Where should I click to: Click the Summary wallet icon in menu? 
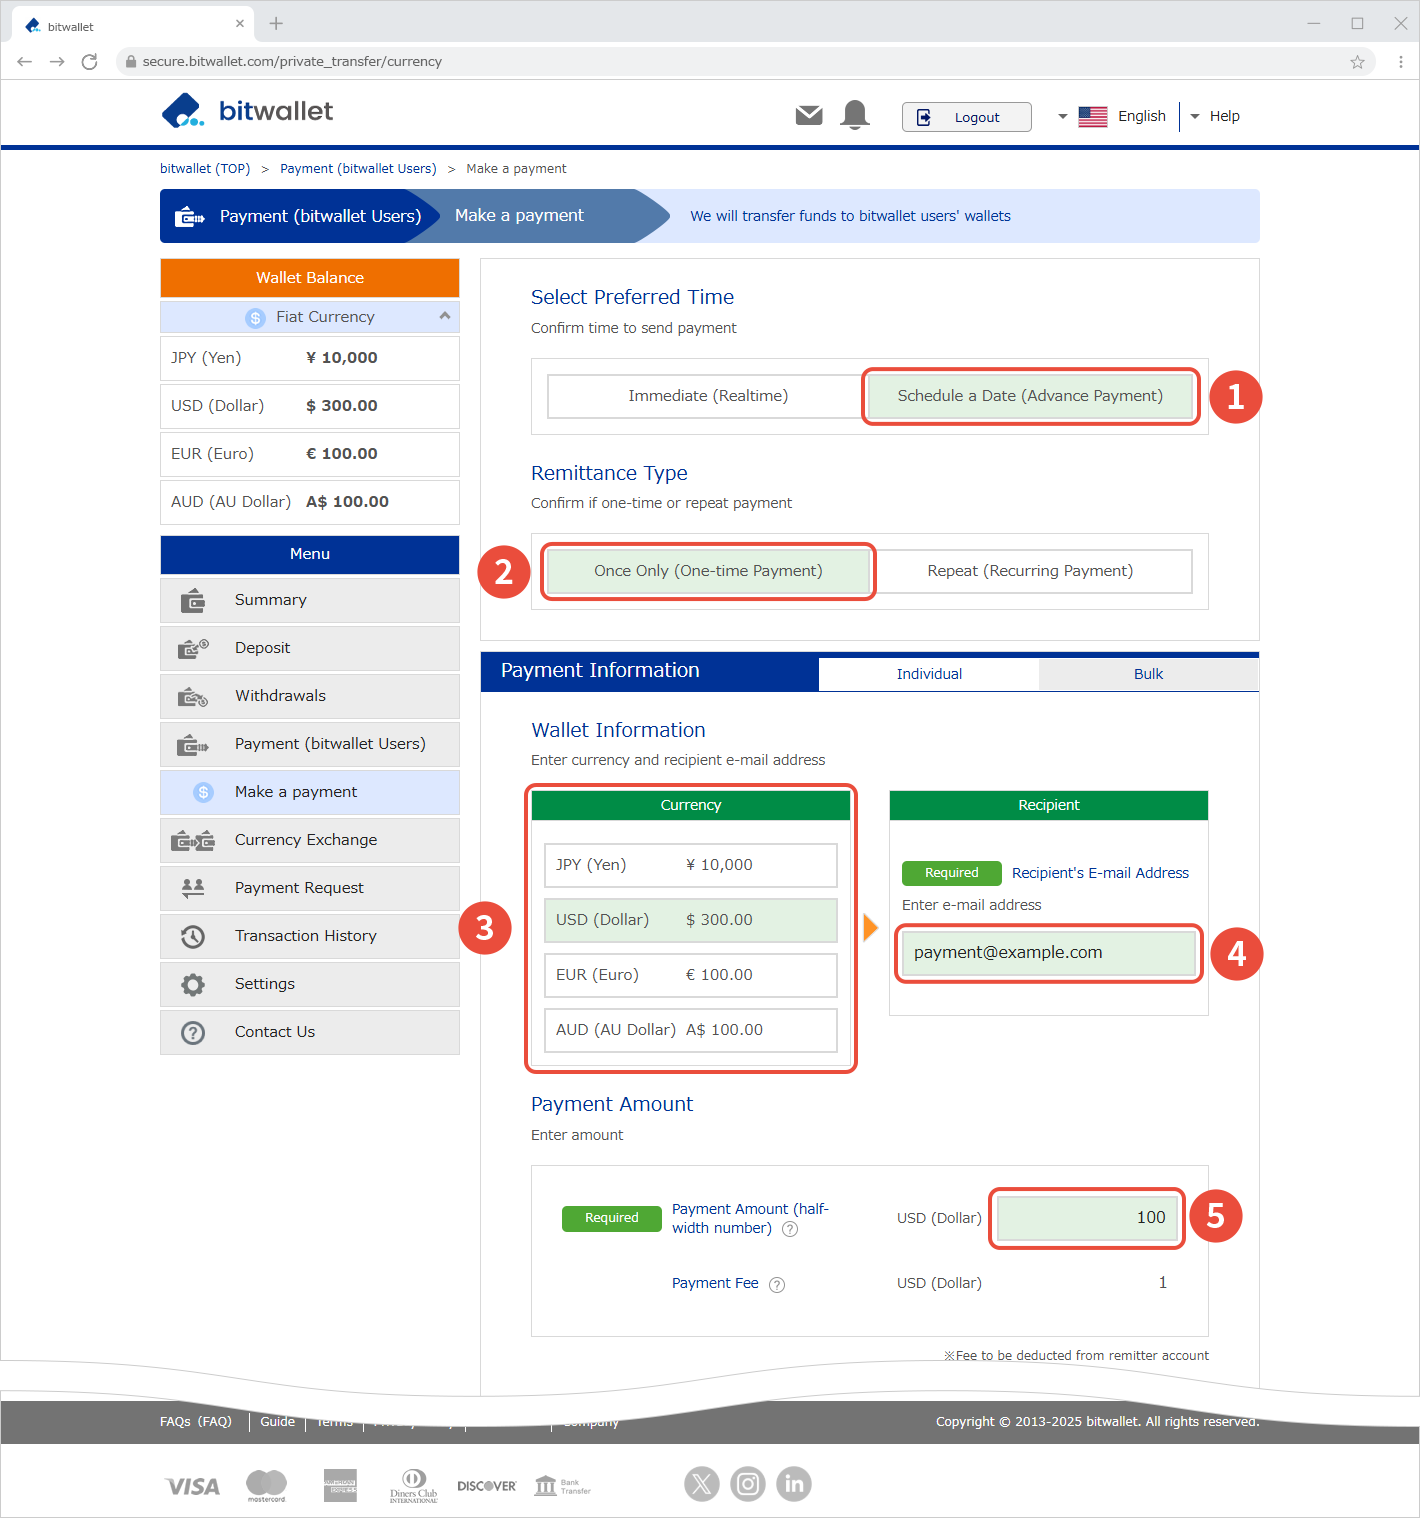click(193, 600)
